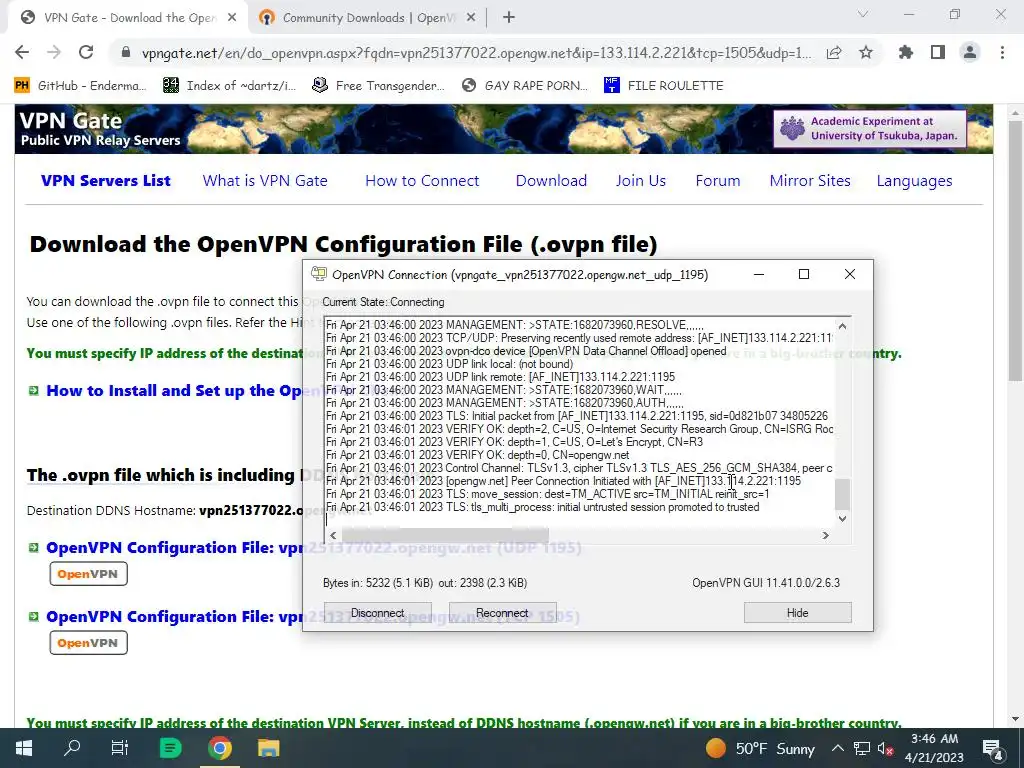Click OpenVPN Connection title bar icon
1024x768 pixels.
click(319, 274)
